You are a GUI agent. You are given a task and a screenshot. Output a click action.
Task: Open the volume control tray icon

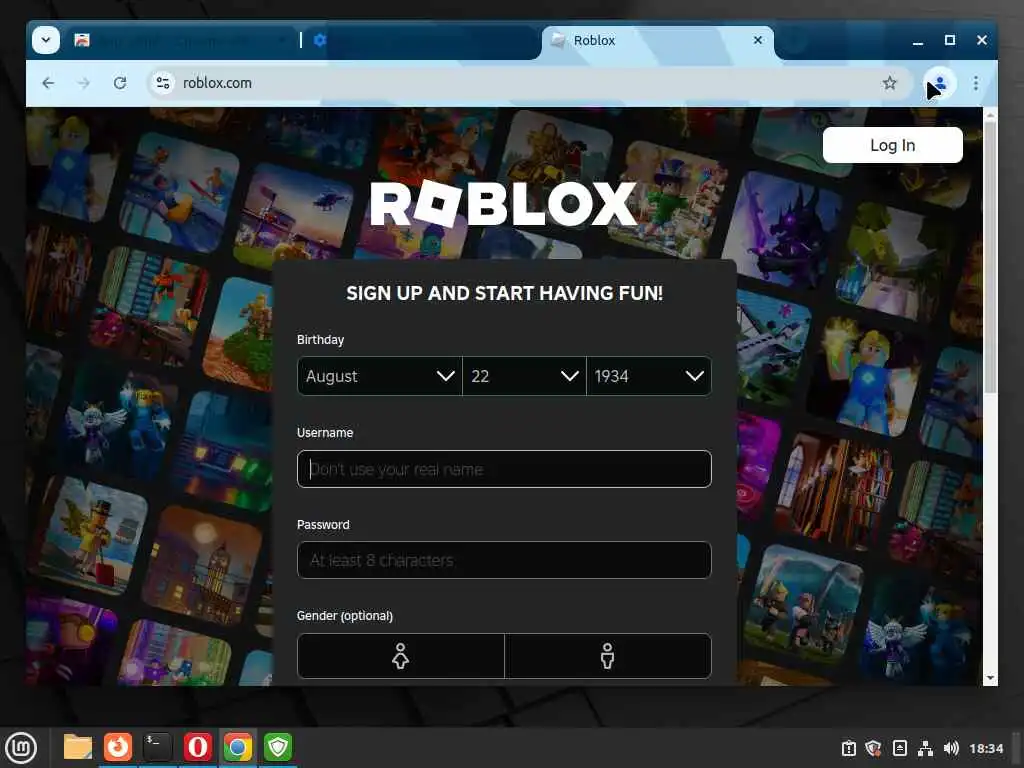click(951, 748)
